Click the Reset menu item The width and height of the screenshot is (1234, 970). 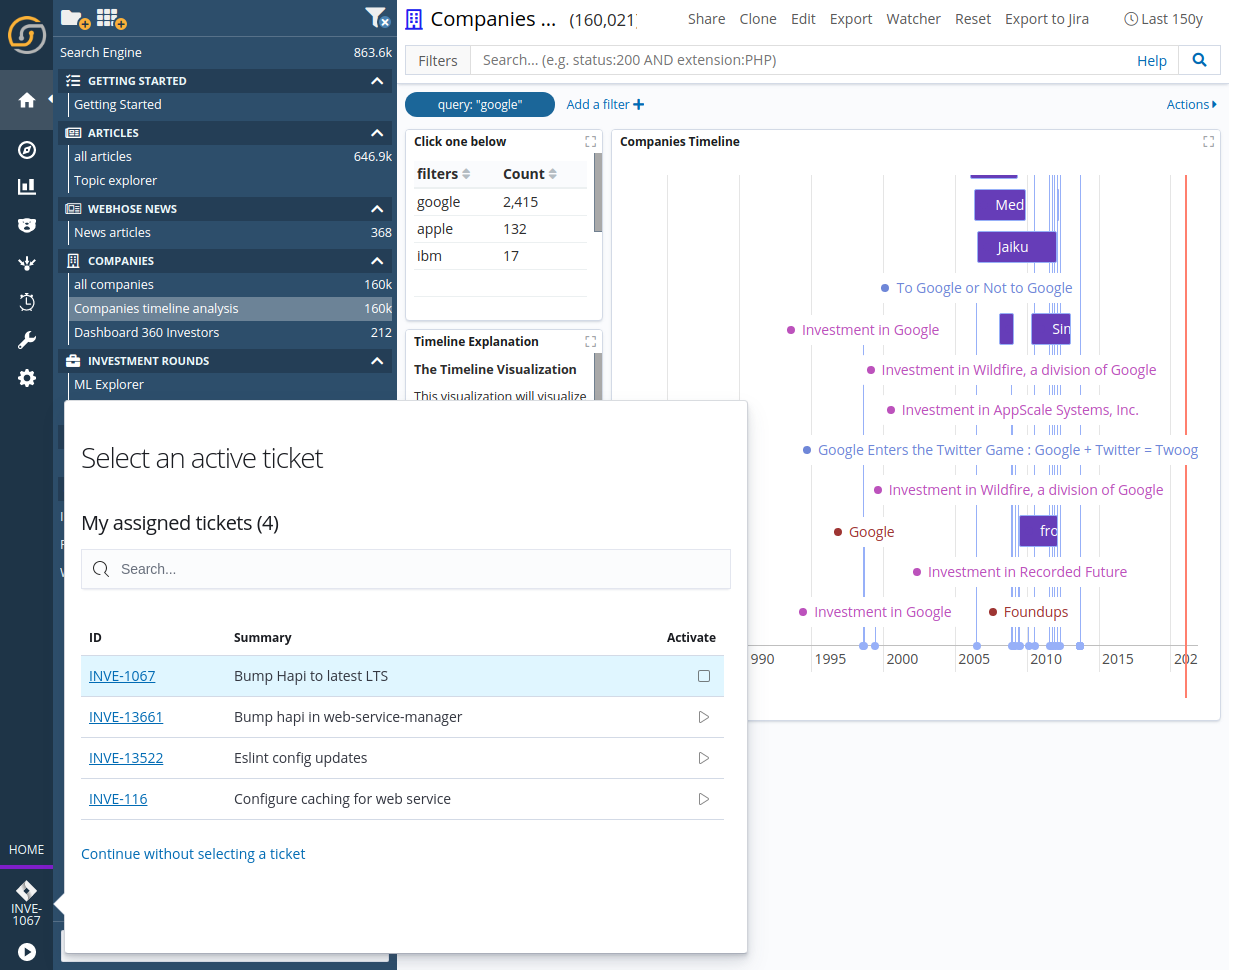973,19
